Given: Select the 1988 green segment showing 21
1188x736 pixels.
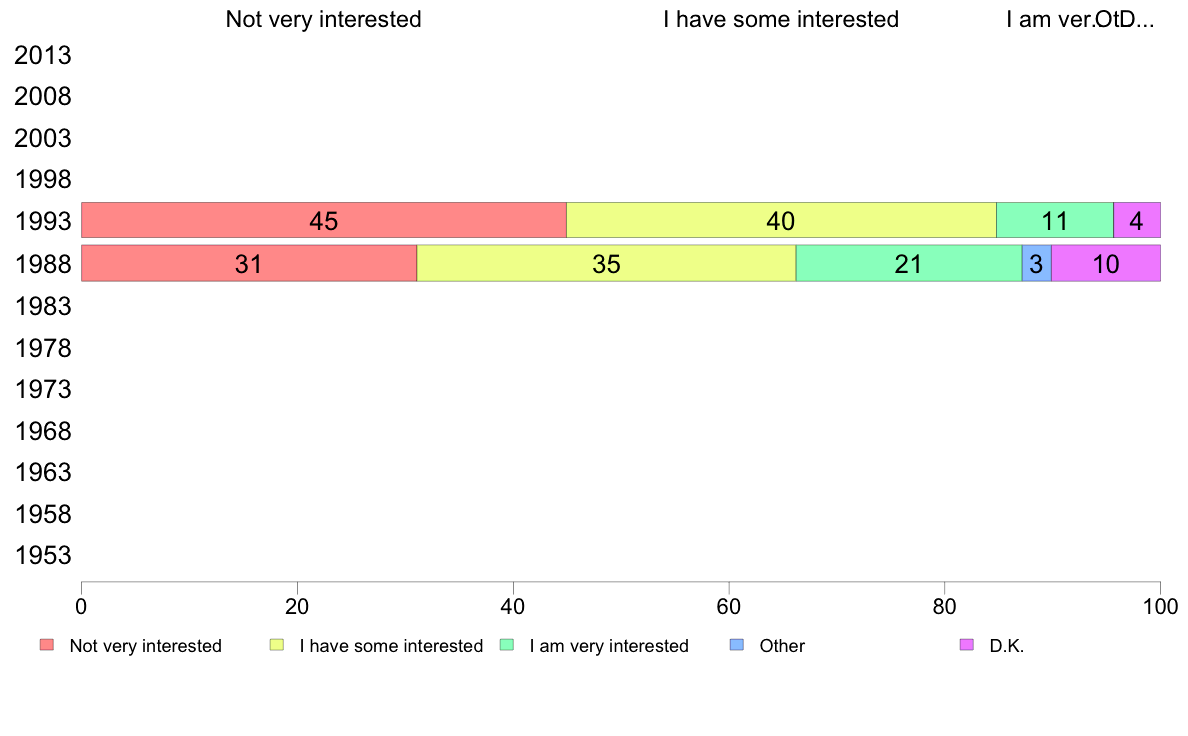Looking at the screenshot, I should pos(908,263).
